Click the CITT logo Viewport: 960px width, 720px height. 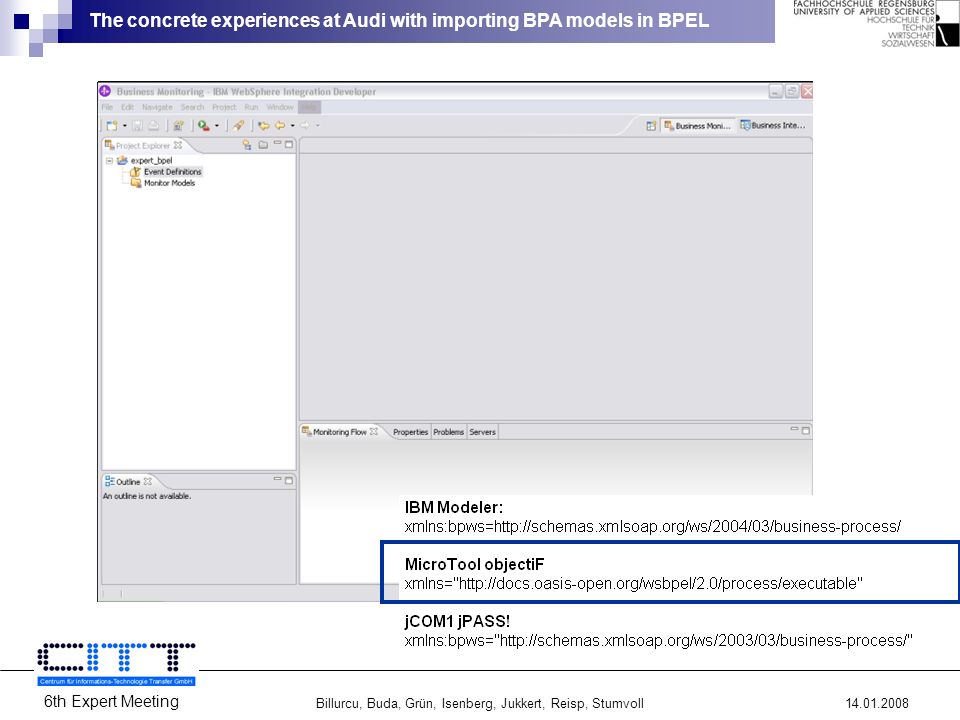pos(116,664)
